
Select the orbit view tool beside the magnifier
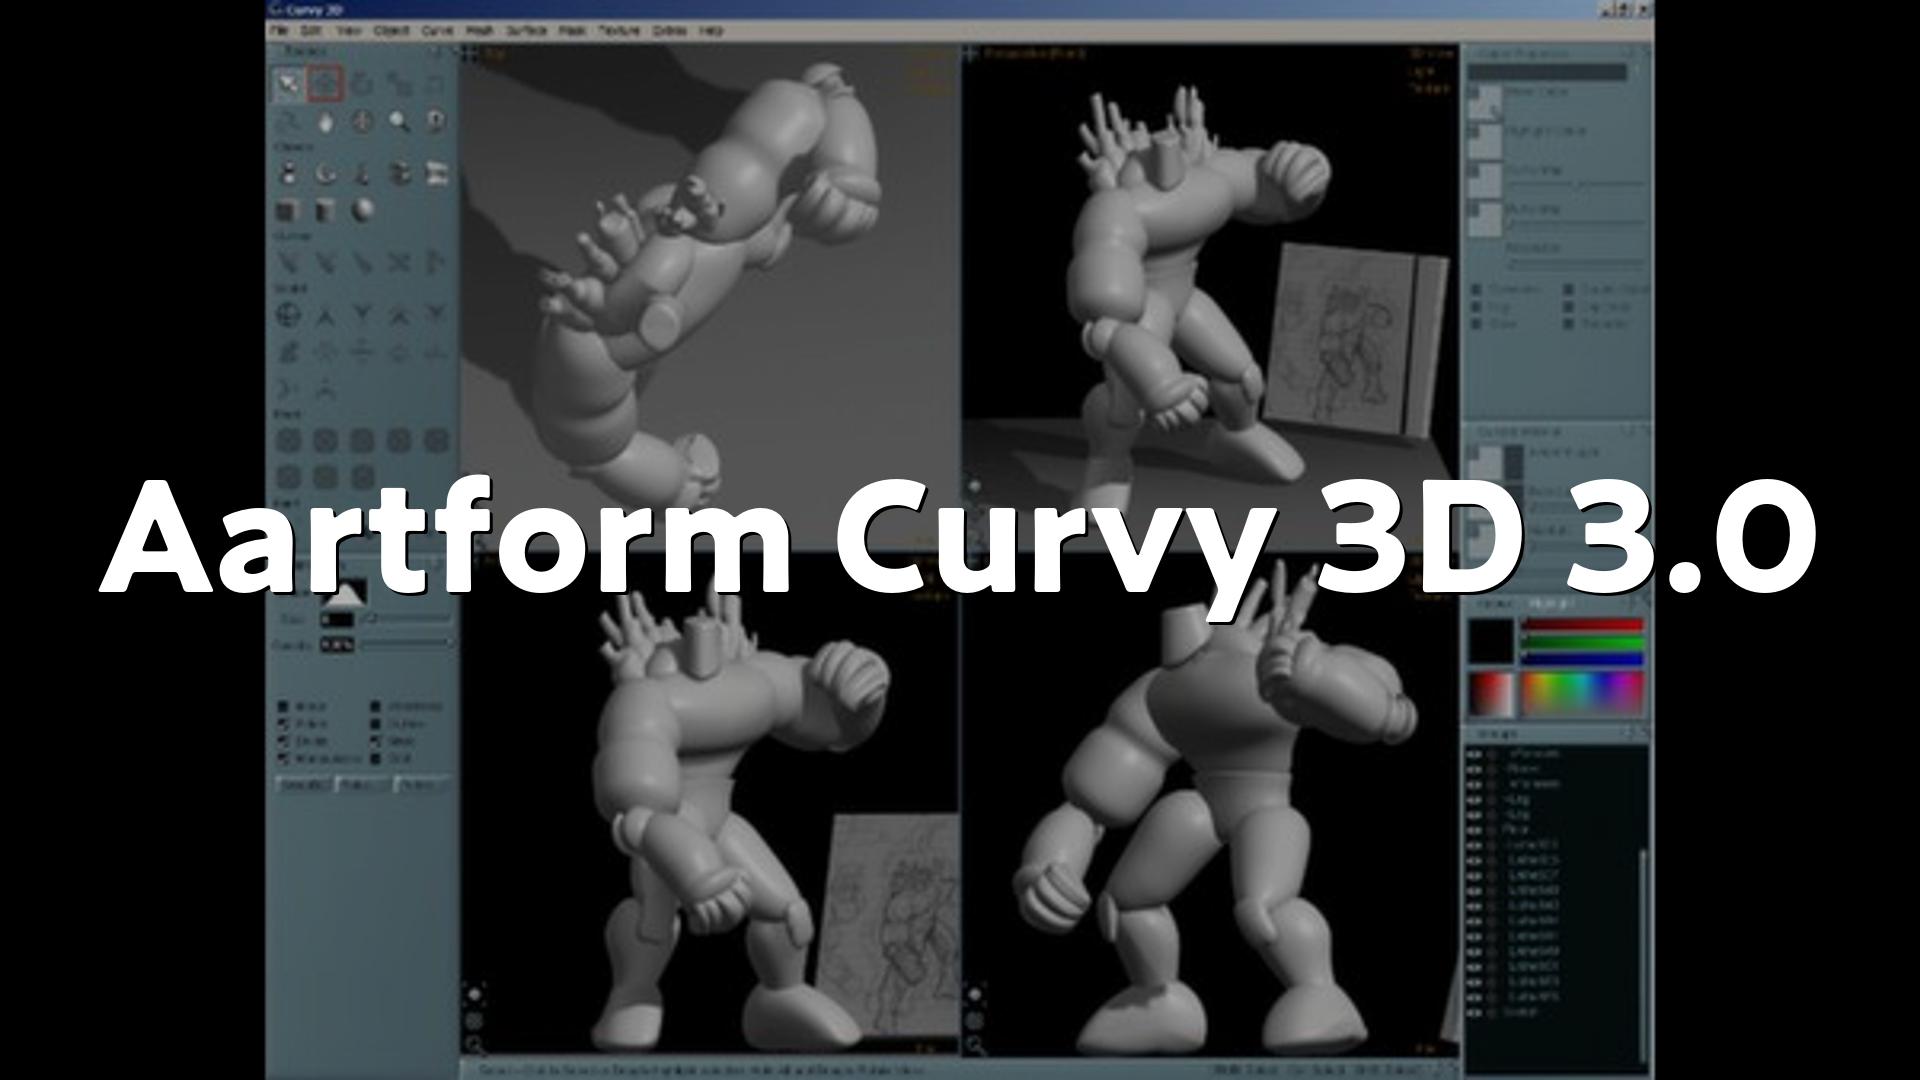coord(436,122)
